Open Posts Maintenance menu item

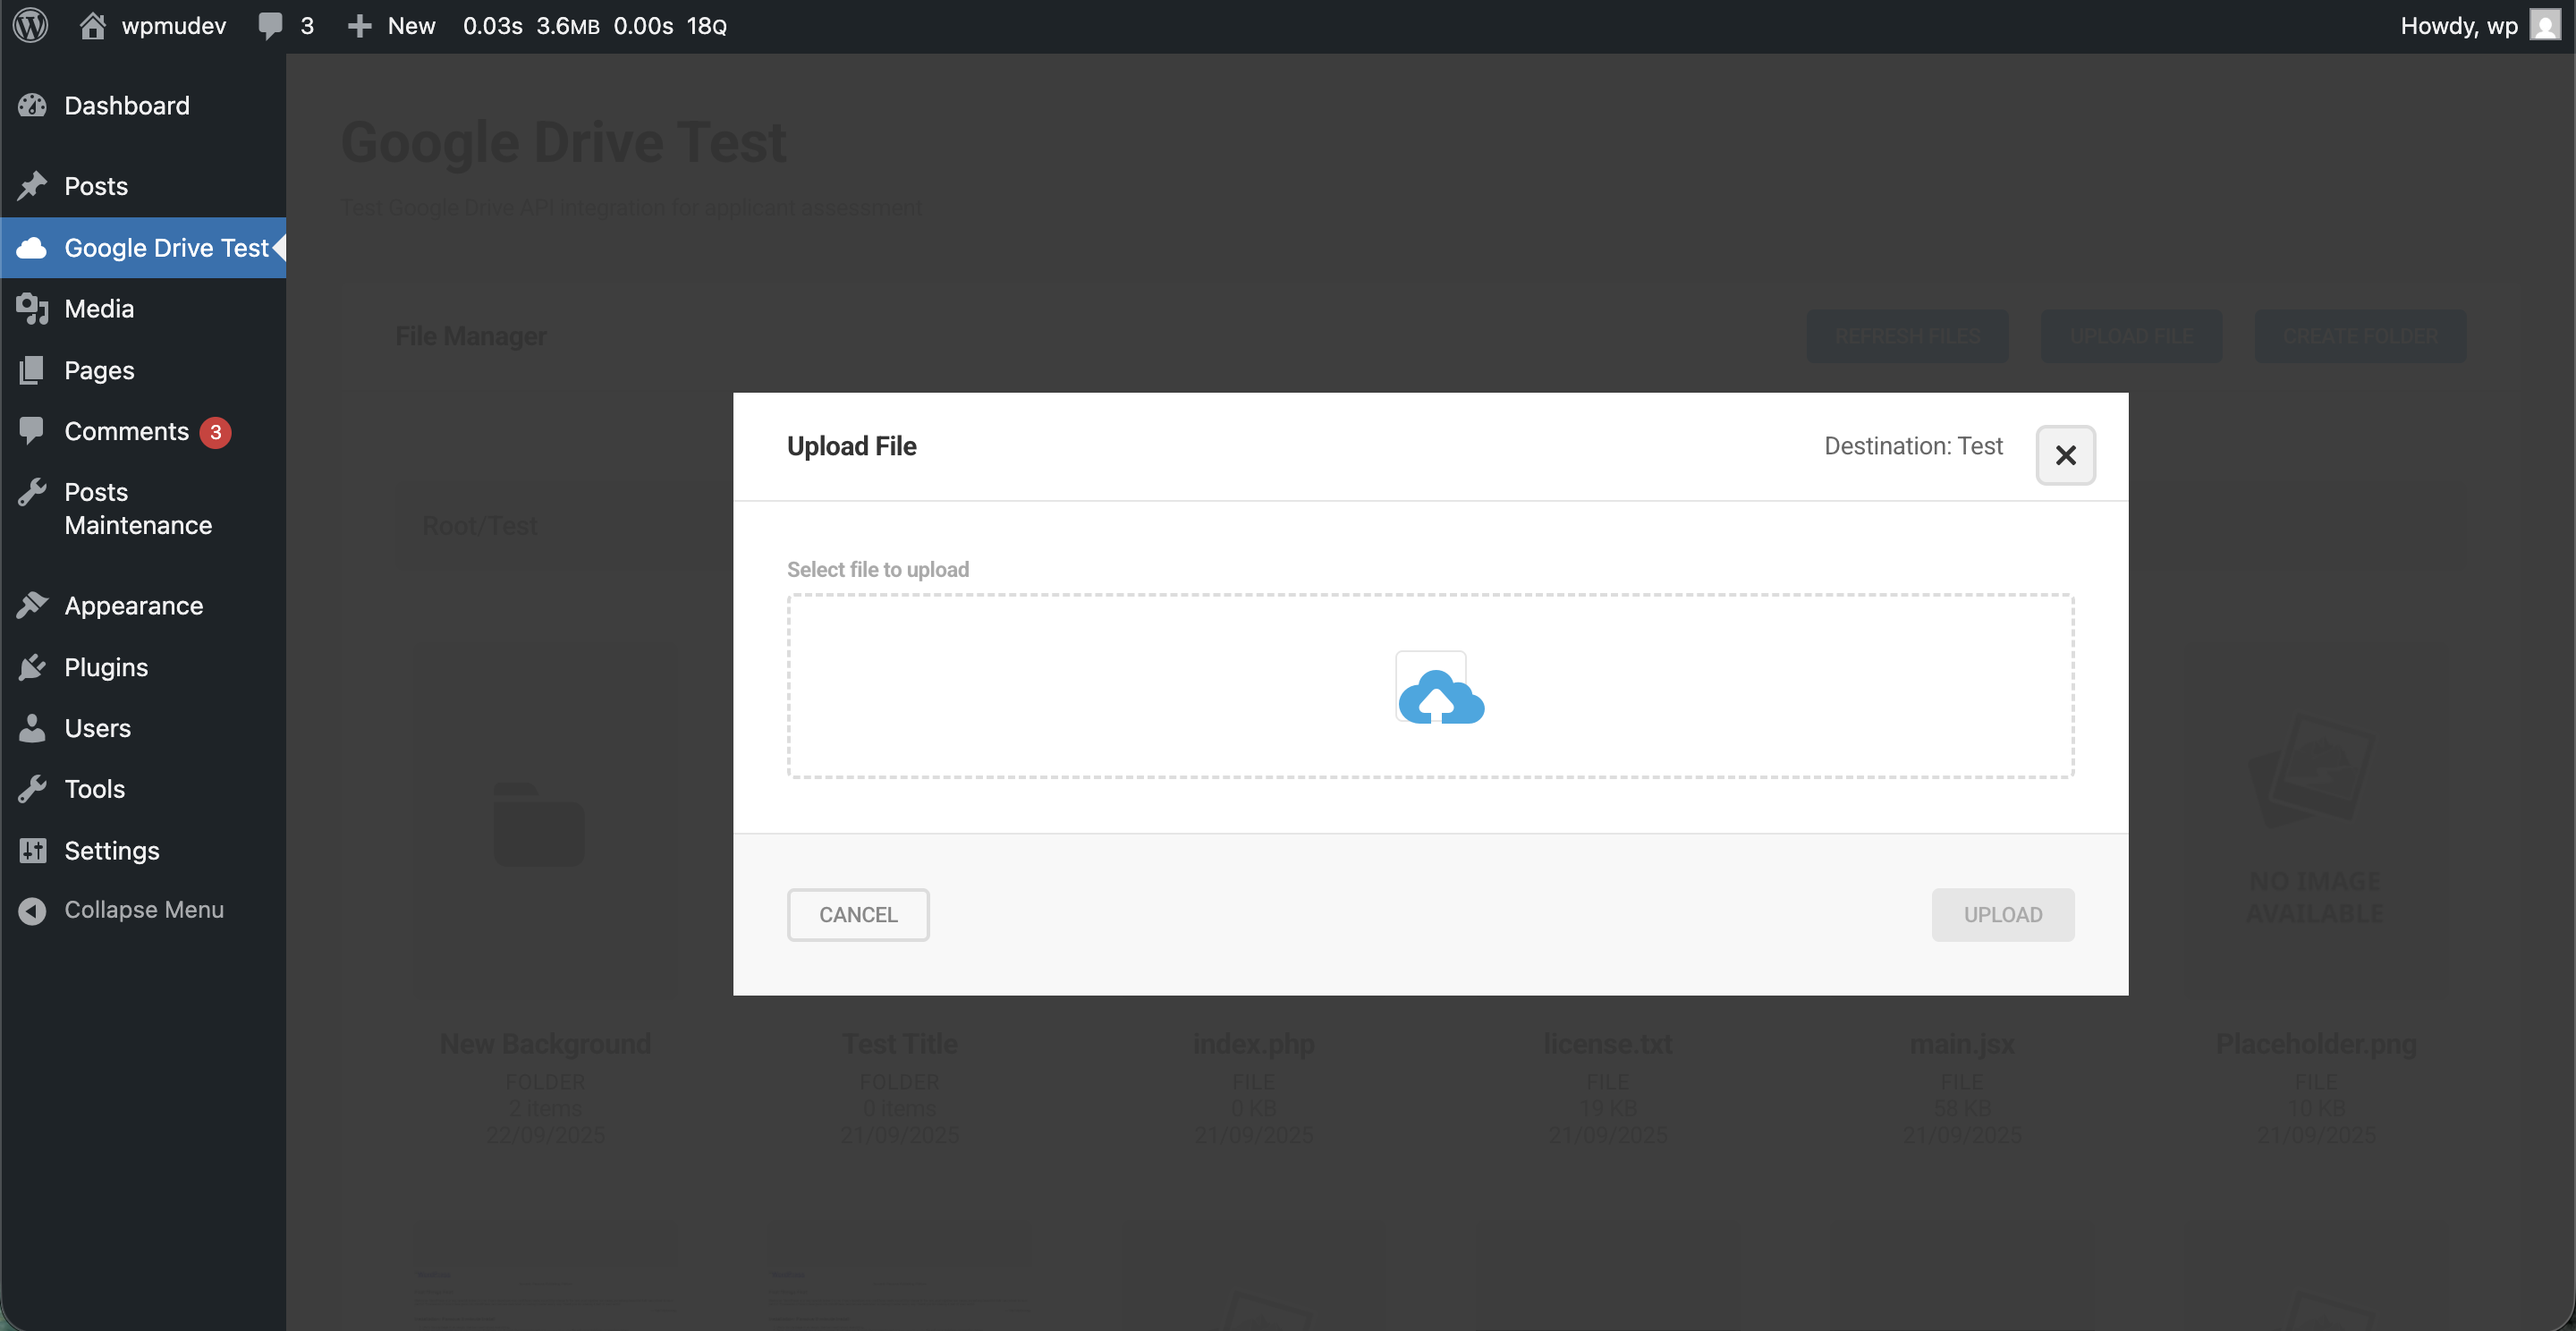pyautogui.click(x=143, y=508)
